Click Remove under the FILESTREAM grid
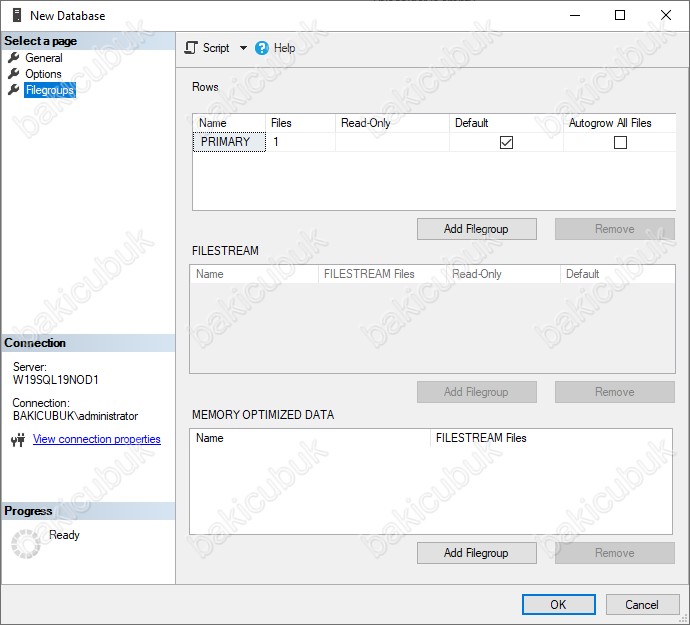This screenshot has height=625, width=690. 615,392
